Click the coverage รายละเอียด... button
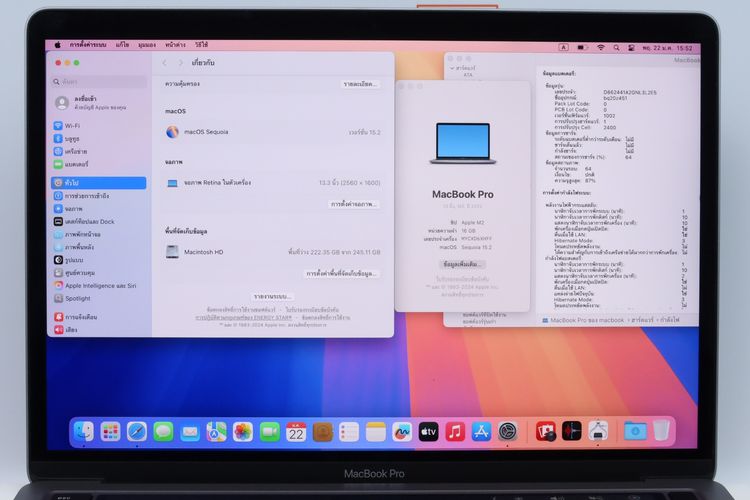 pos(361,84)
